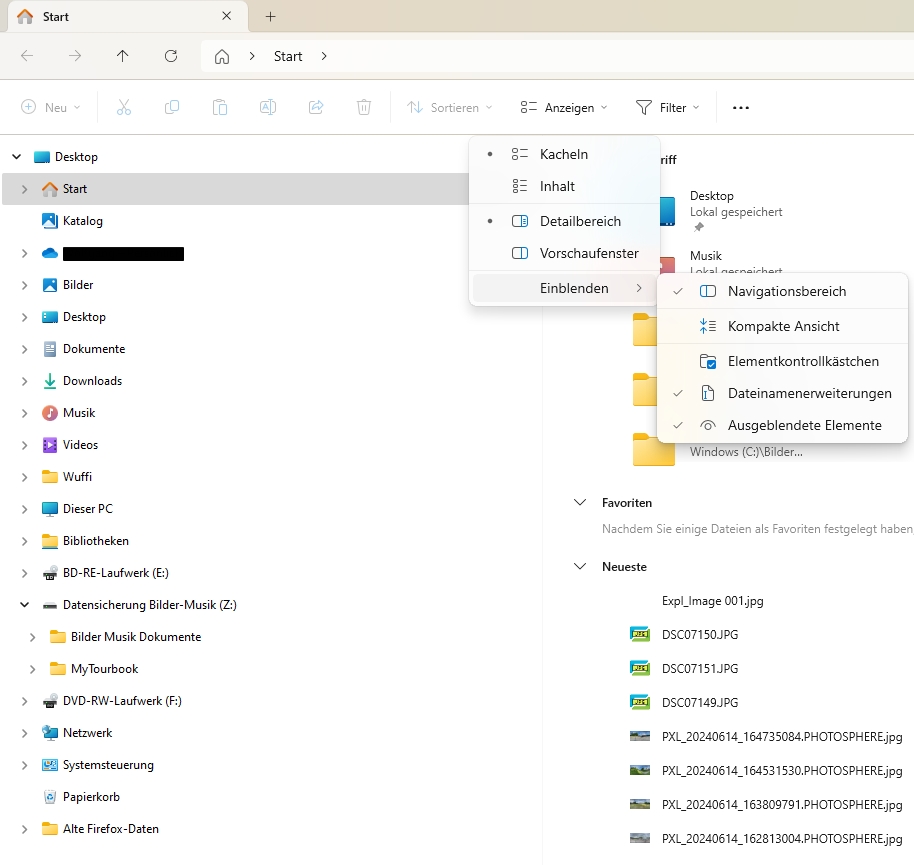Click Start breadcrumb in address bar

click(x=288, y=57)
